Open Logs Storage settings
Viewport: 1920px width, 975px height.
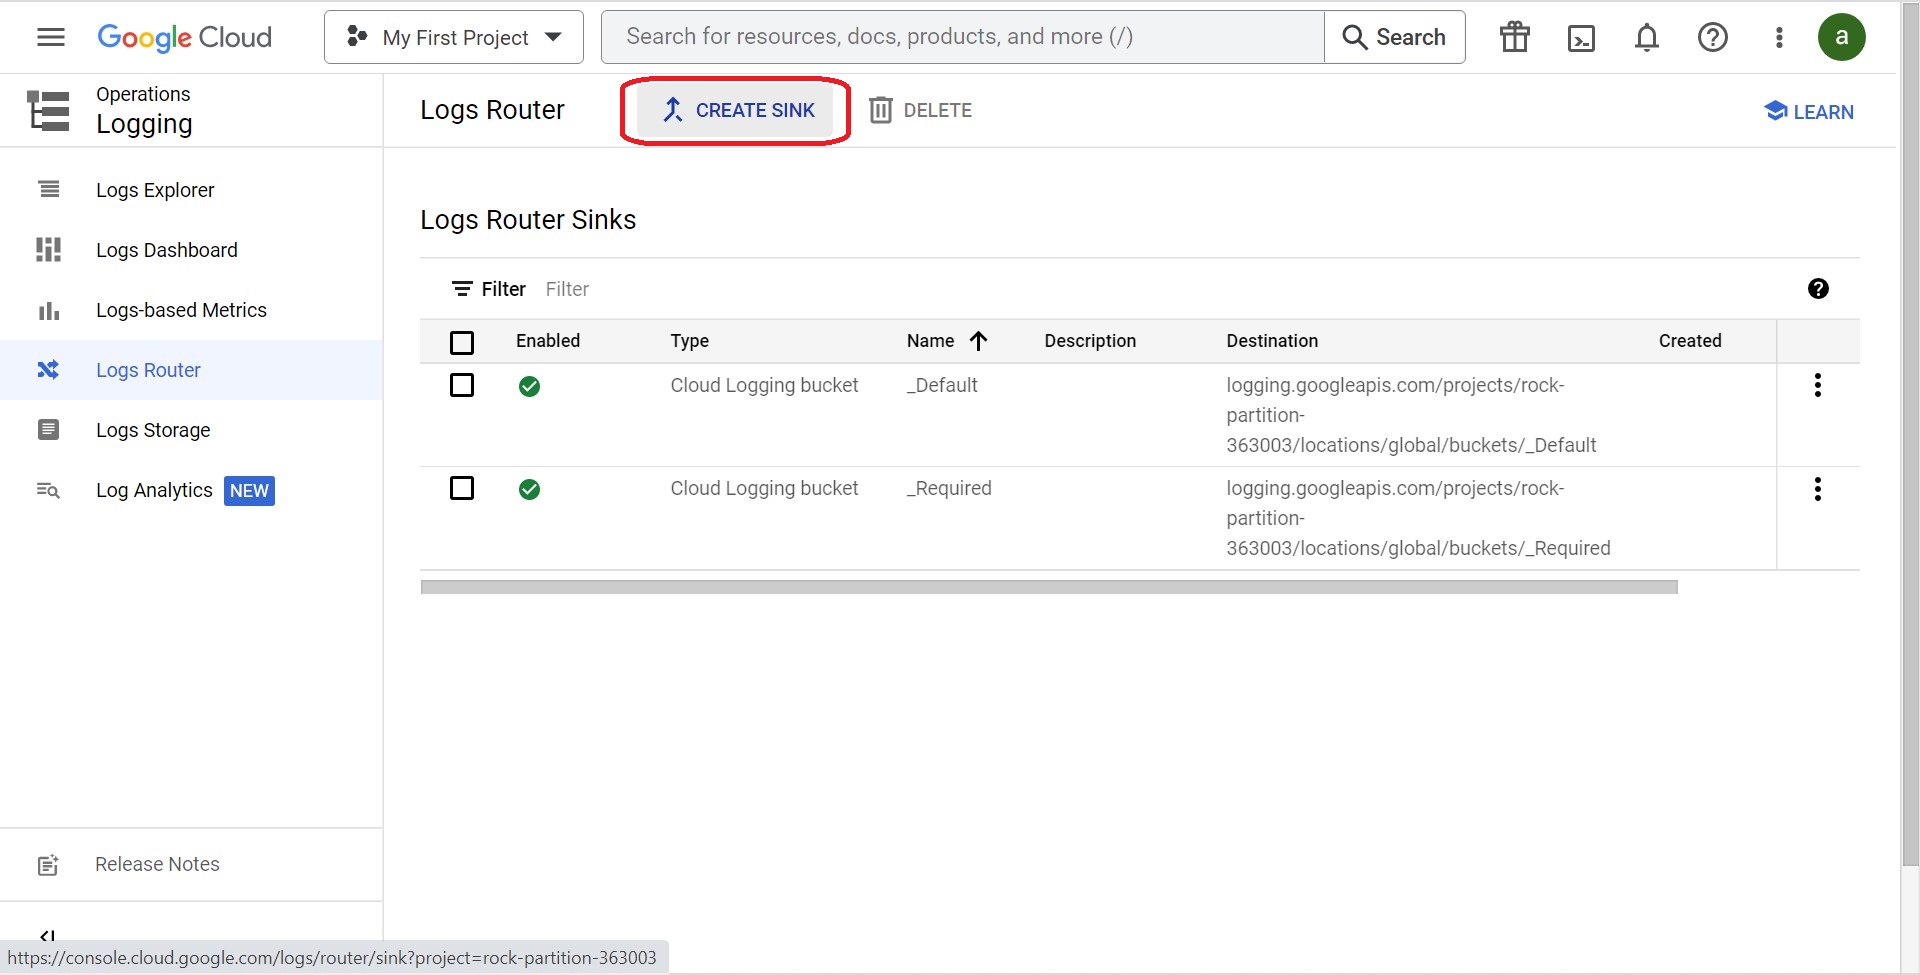click(153, 430)
